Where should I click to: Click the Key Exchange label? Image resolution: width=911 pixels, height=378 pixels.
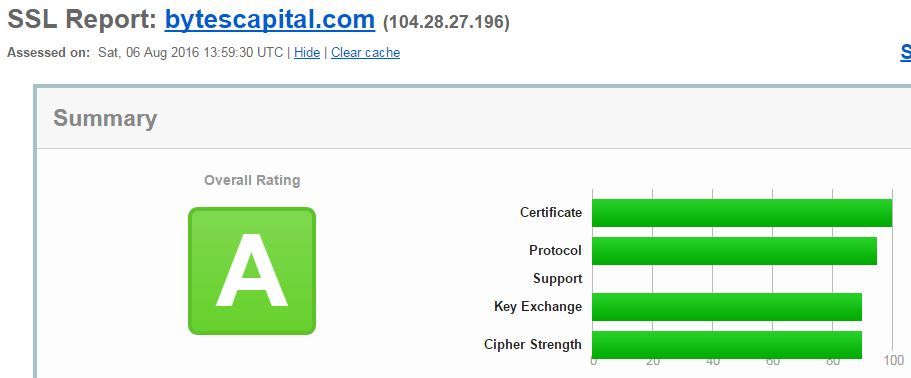click(x=538, y=307)
